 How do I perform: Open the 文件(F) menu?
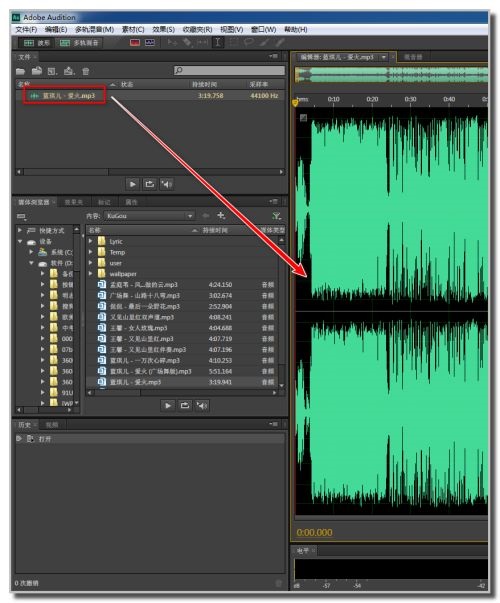pyautogui.click(x=26, y=29)
